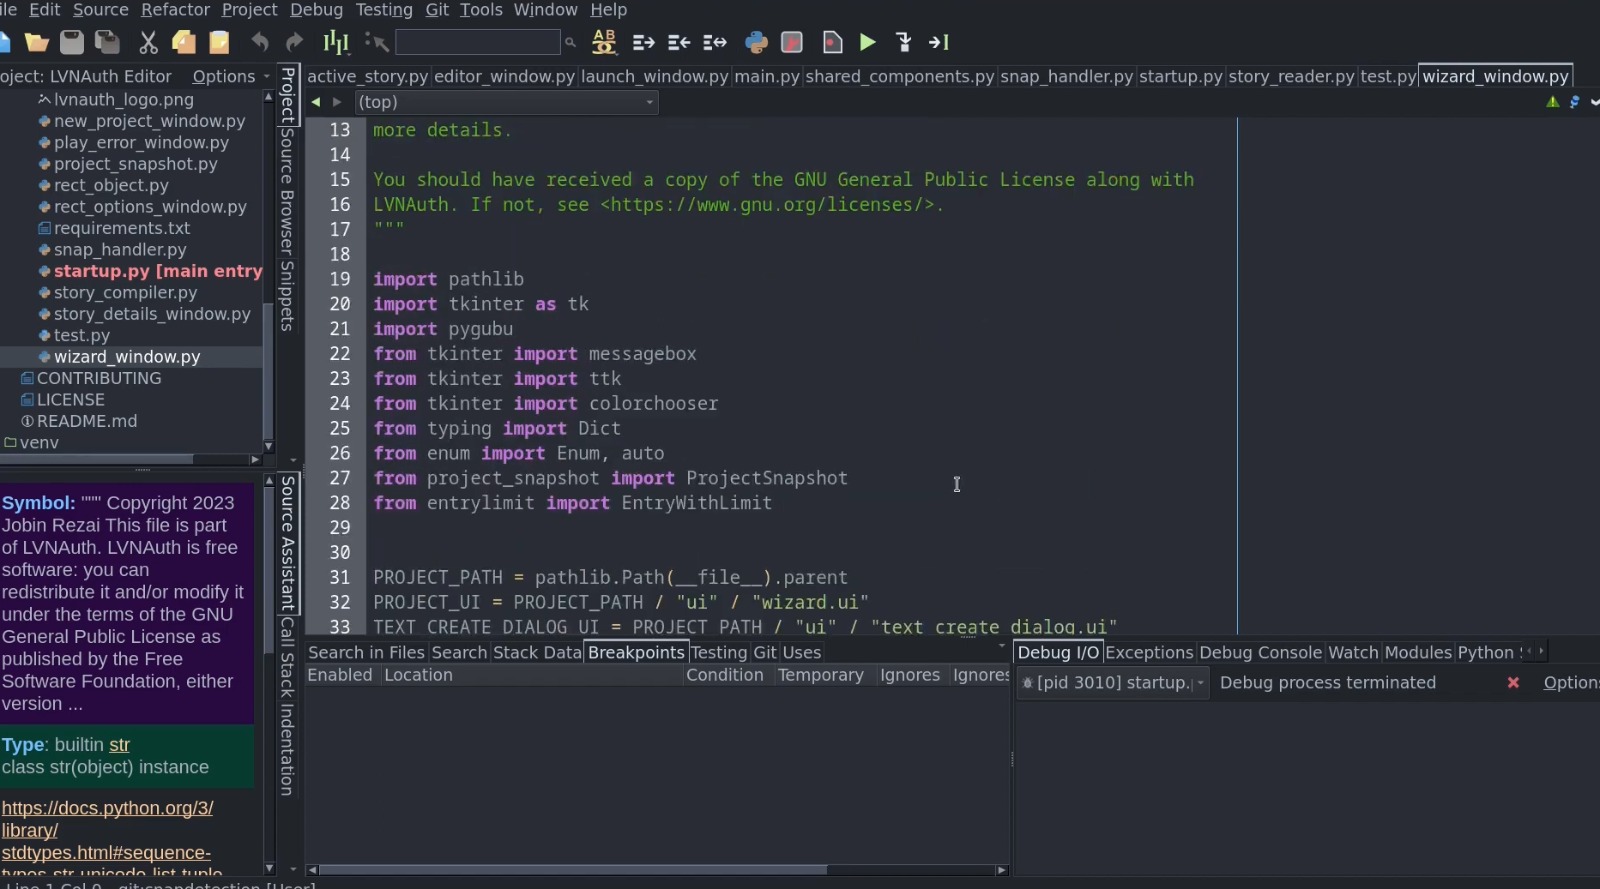The width and height of the screenshot is (1600, 889).
Task: Open the Source menu
Action: [x=101, y=10]
